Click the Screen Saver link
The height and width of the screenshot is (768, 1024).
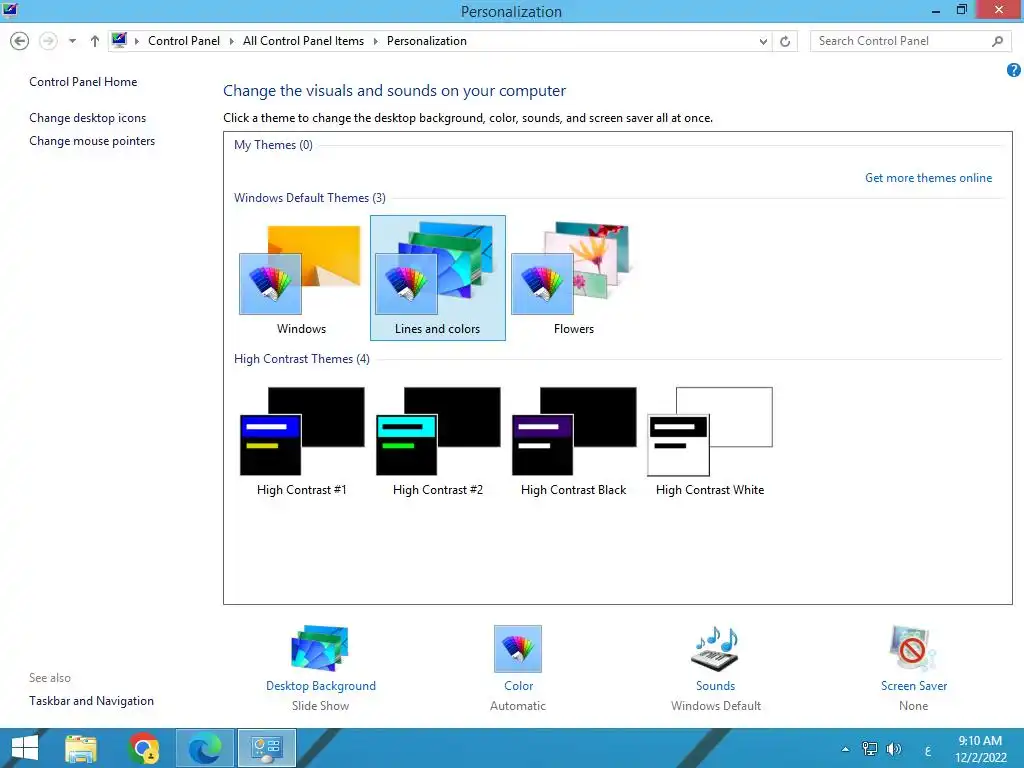(914, 686)
